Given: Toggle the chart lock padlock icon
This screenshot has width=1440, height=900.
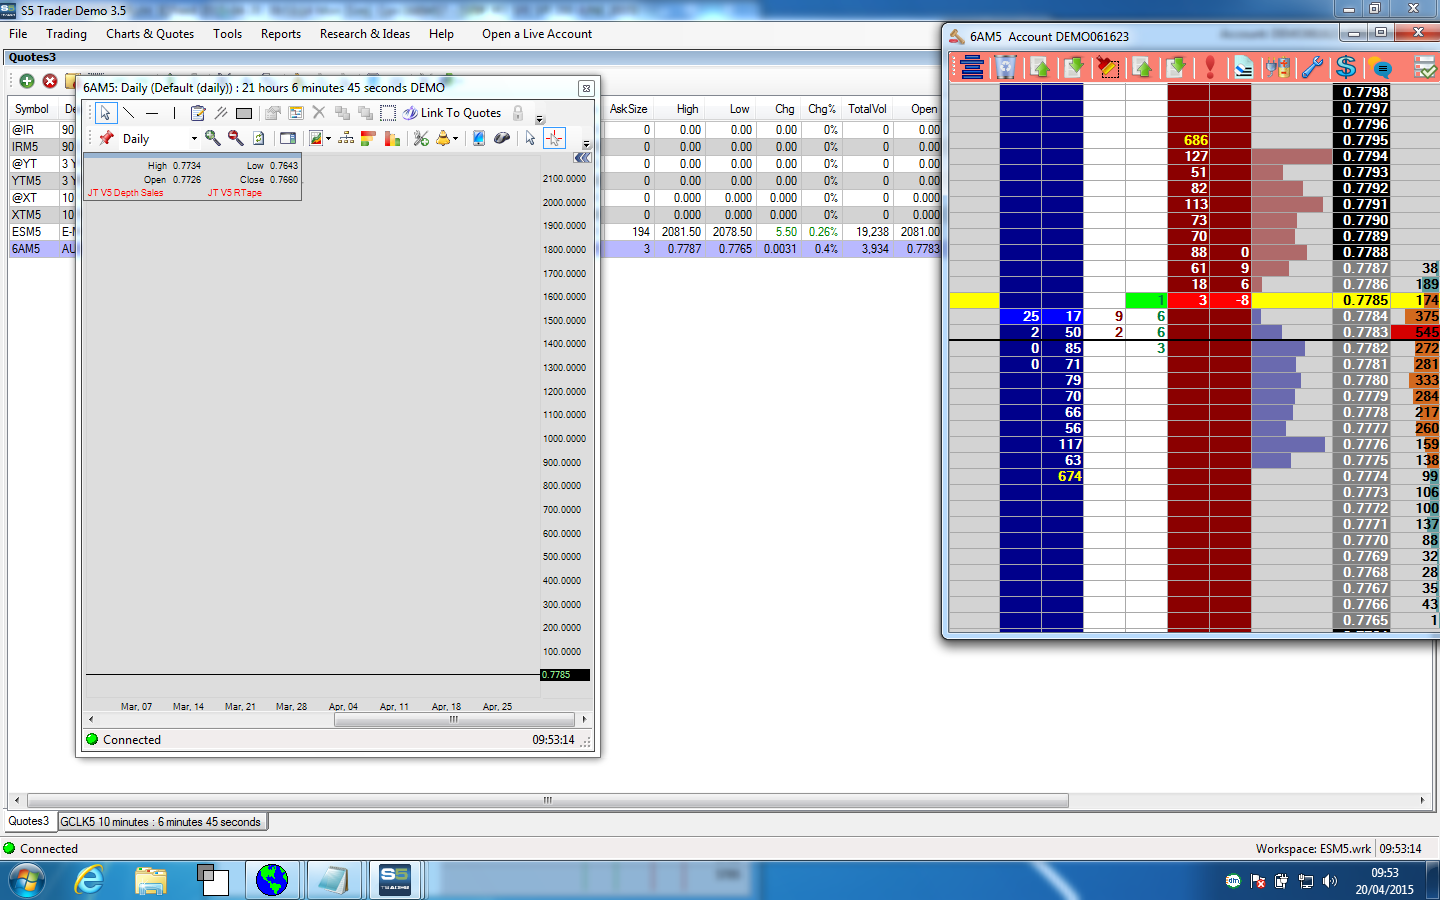Looking at the screenshot, I should pyautogui.click(x=518, y=113).
